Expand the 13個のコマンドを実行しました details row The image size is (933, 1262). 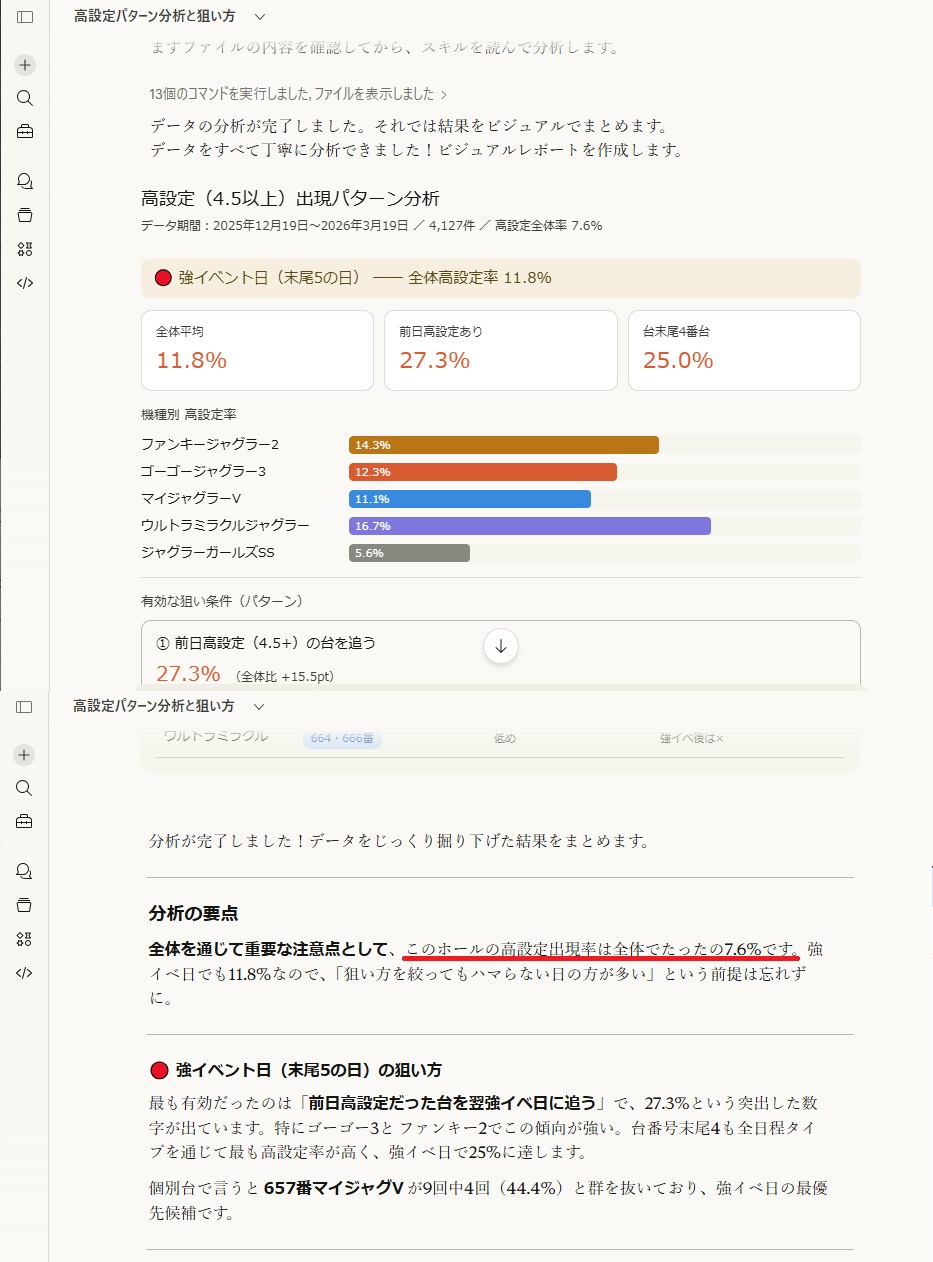(298, 94)
